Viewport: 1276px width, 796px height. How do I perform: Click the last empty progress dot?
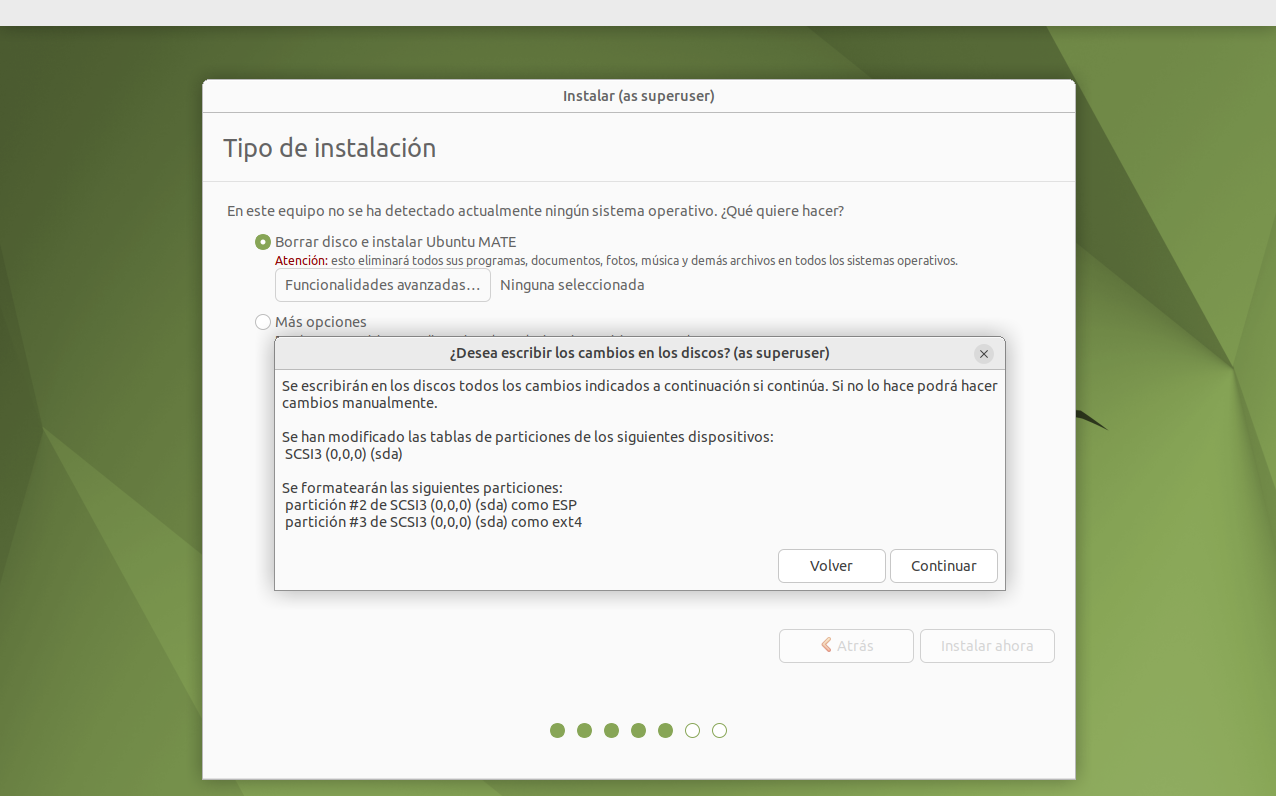pos(719,731)
